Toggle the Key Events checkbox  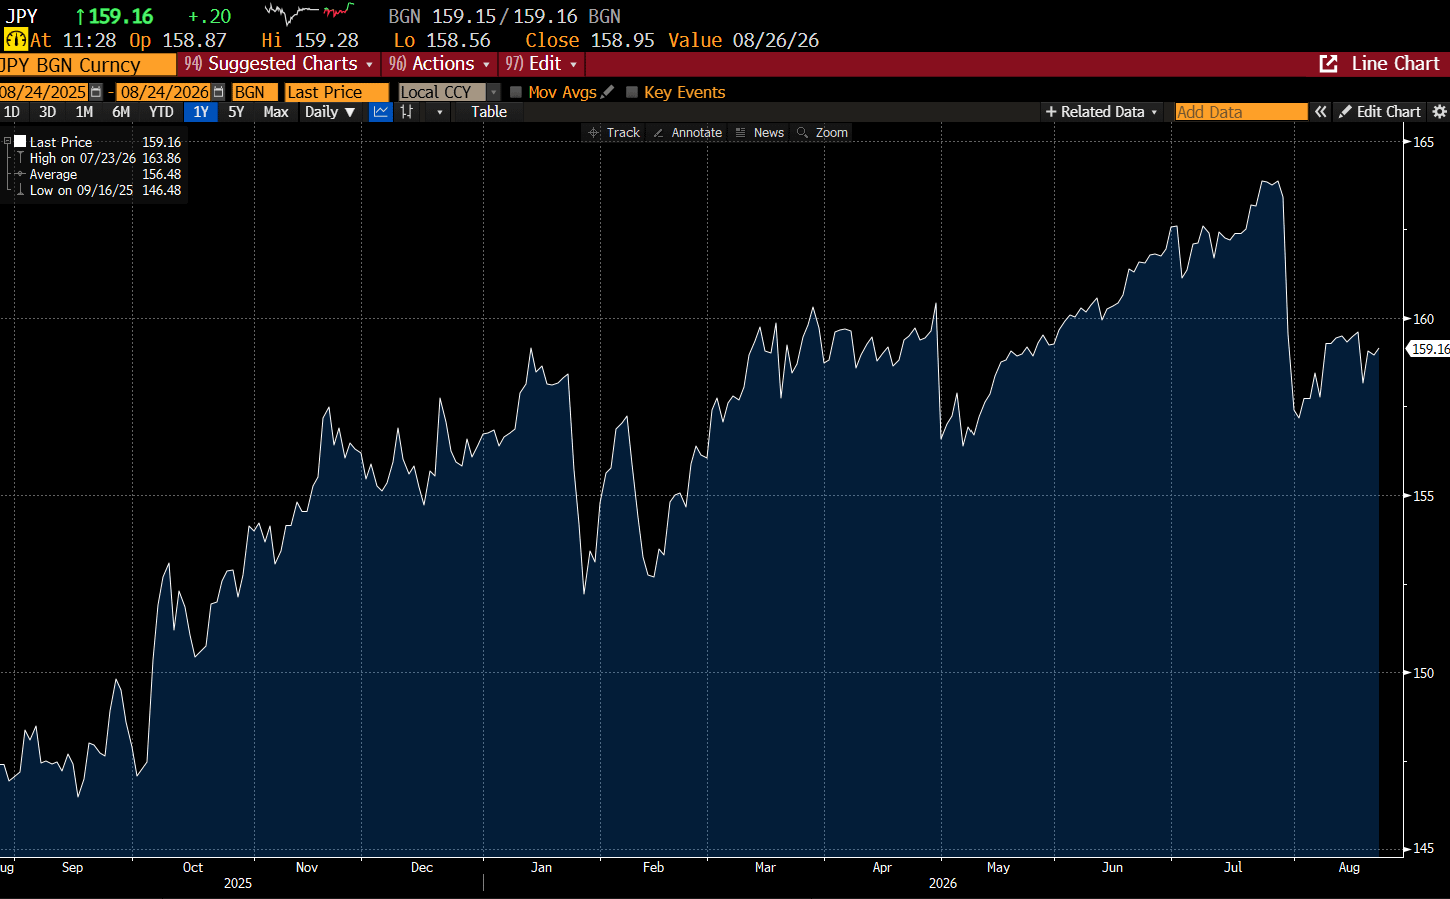tap(632, 92)
